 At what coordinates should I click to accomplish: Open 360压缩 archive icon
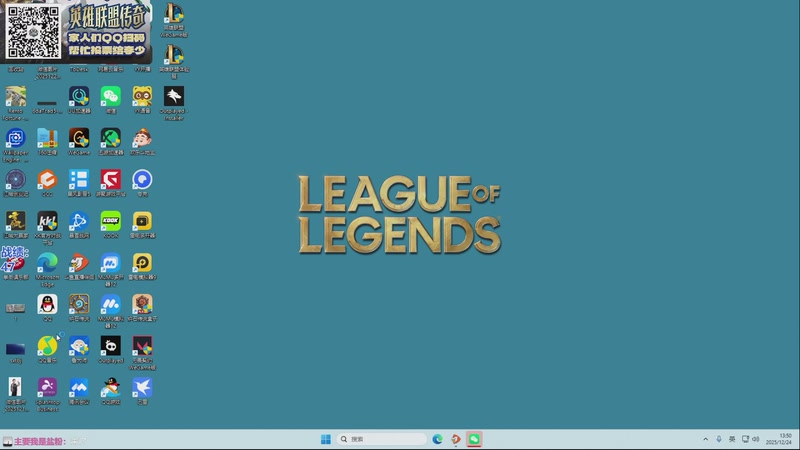[47, 138]
